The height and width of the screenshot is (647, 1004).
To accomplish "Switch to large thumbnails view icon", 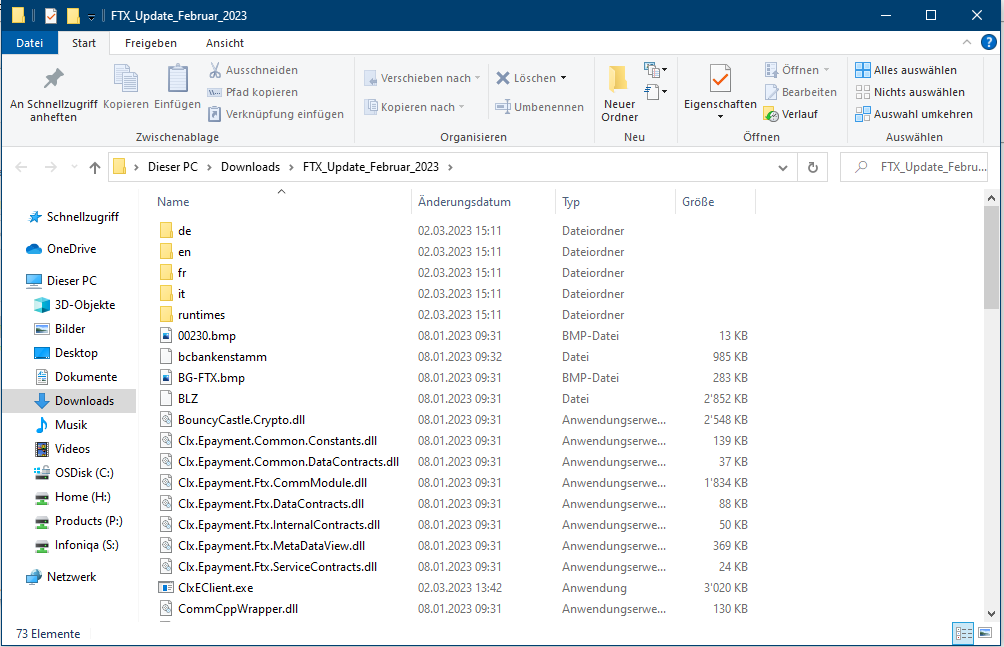I will 985,634.
